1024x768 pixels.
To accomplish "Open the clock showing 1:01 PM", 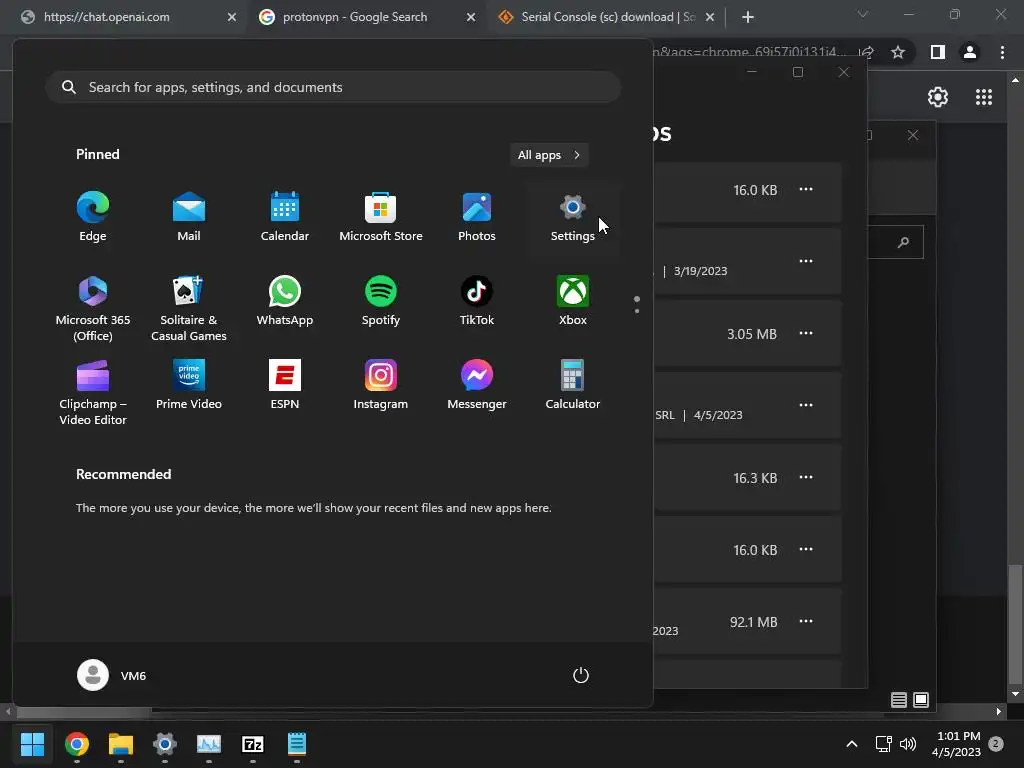I will (x=957, y=744).
